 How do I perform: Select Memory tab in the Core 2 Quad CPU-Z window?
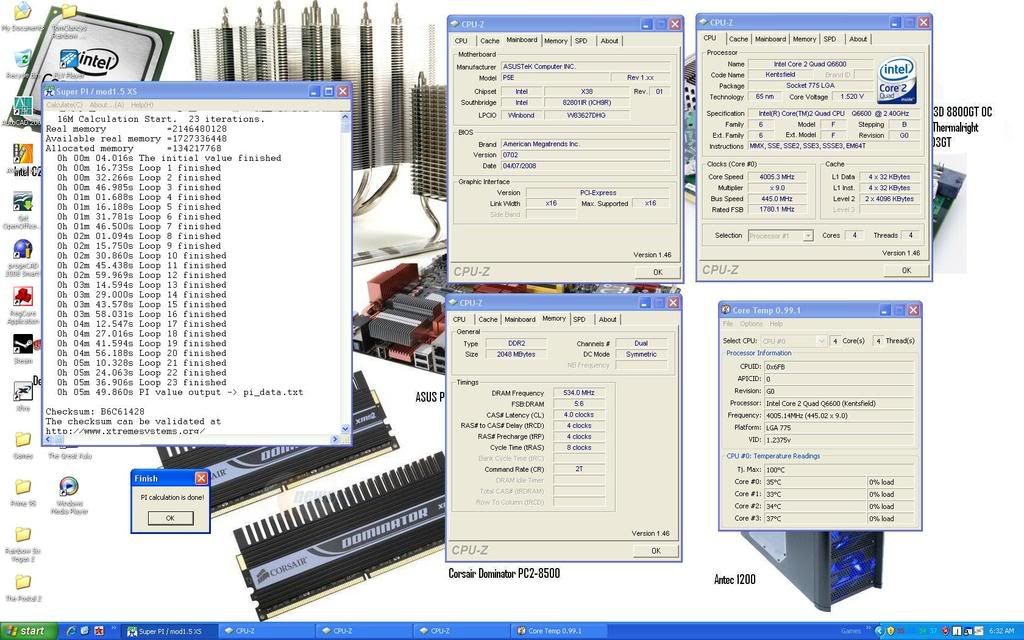(x=804, y=39)
